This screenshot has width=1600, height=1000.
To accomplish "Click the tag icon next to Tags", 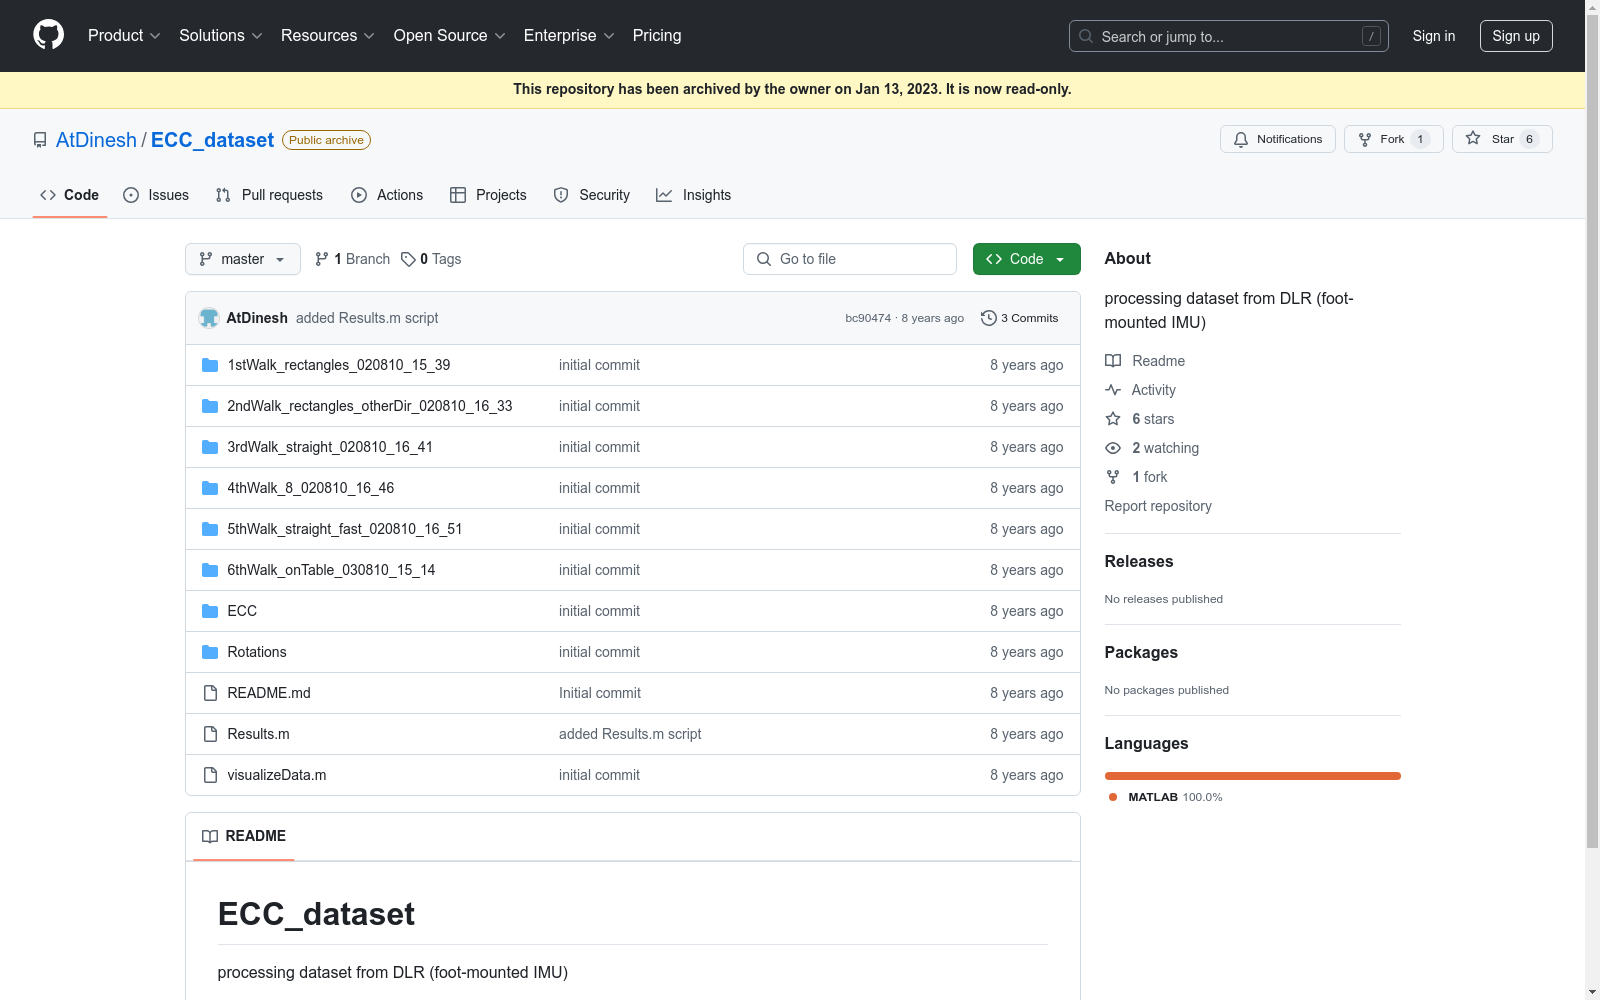I will pyautogui.click(x=408, y=259).
